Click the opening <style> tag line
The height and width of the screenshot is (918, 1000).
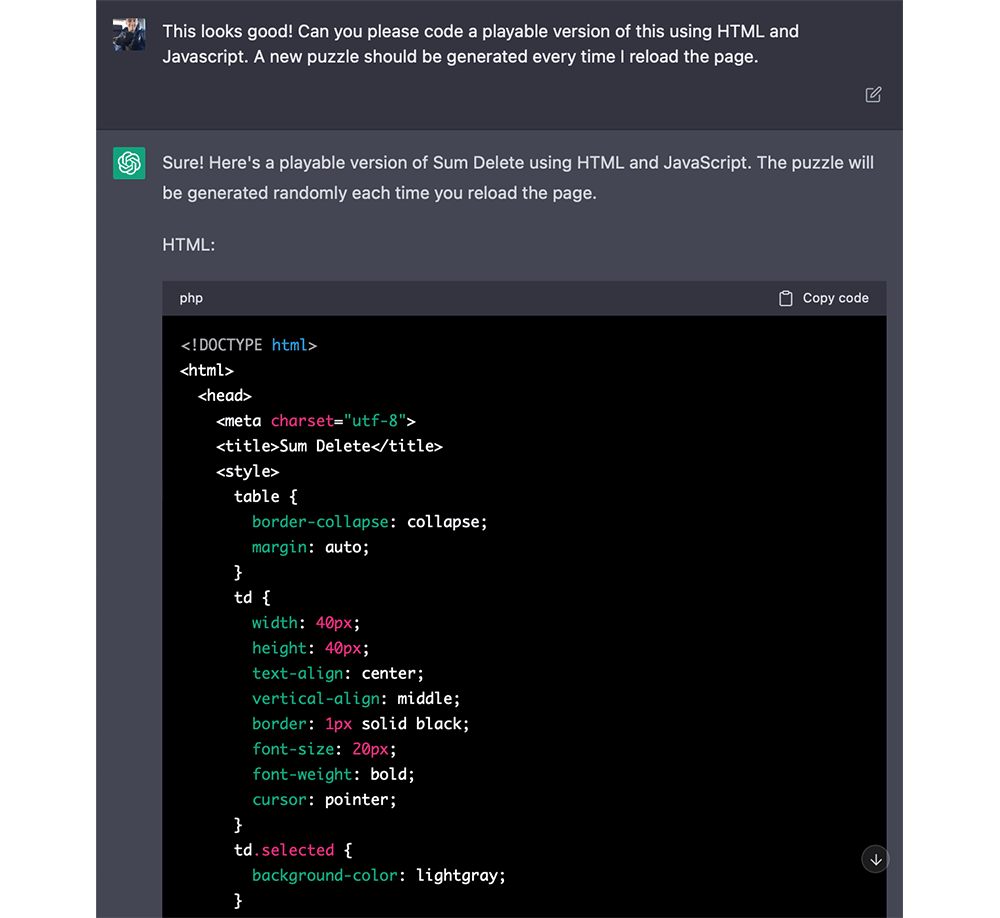pos(247,471)
